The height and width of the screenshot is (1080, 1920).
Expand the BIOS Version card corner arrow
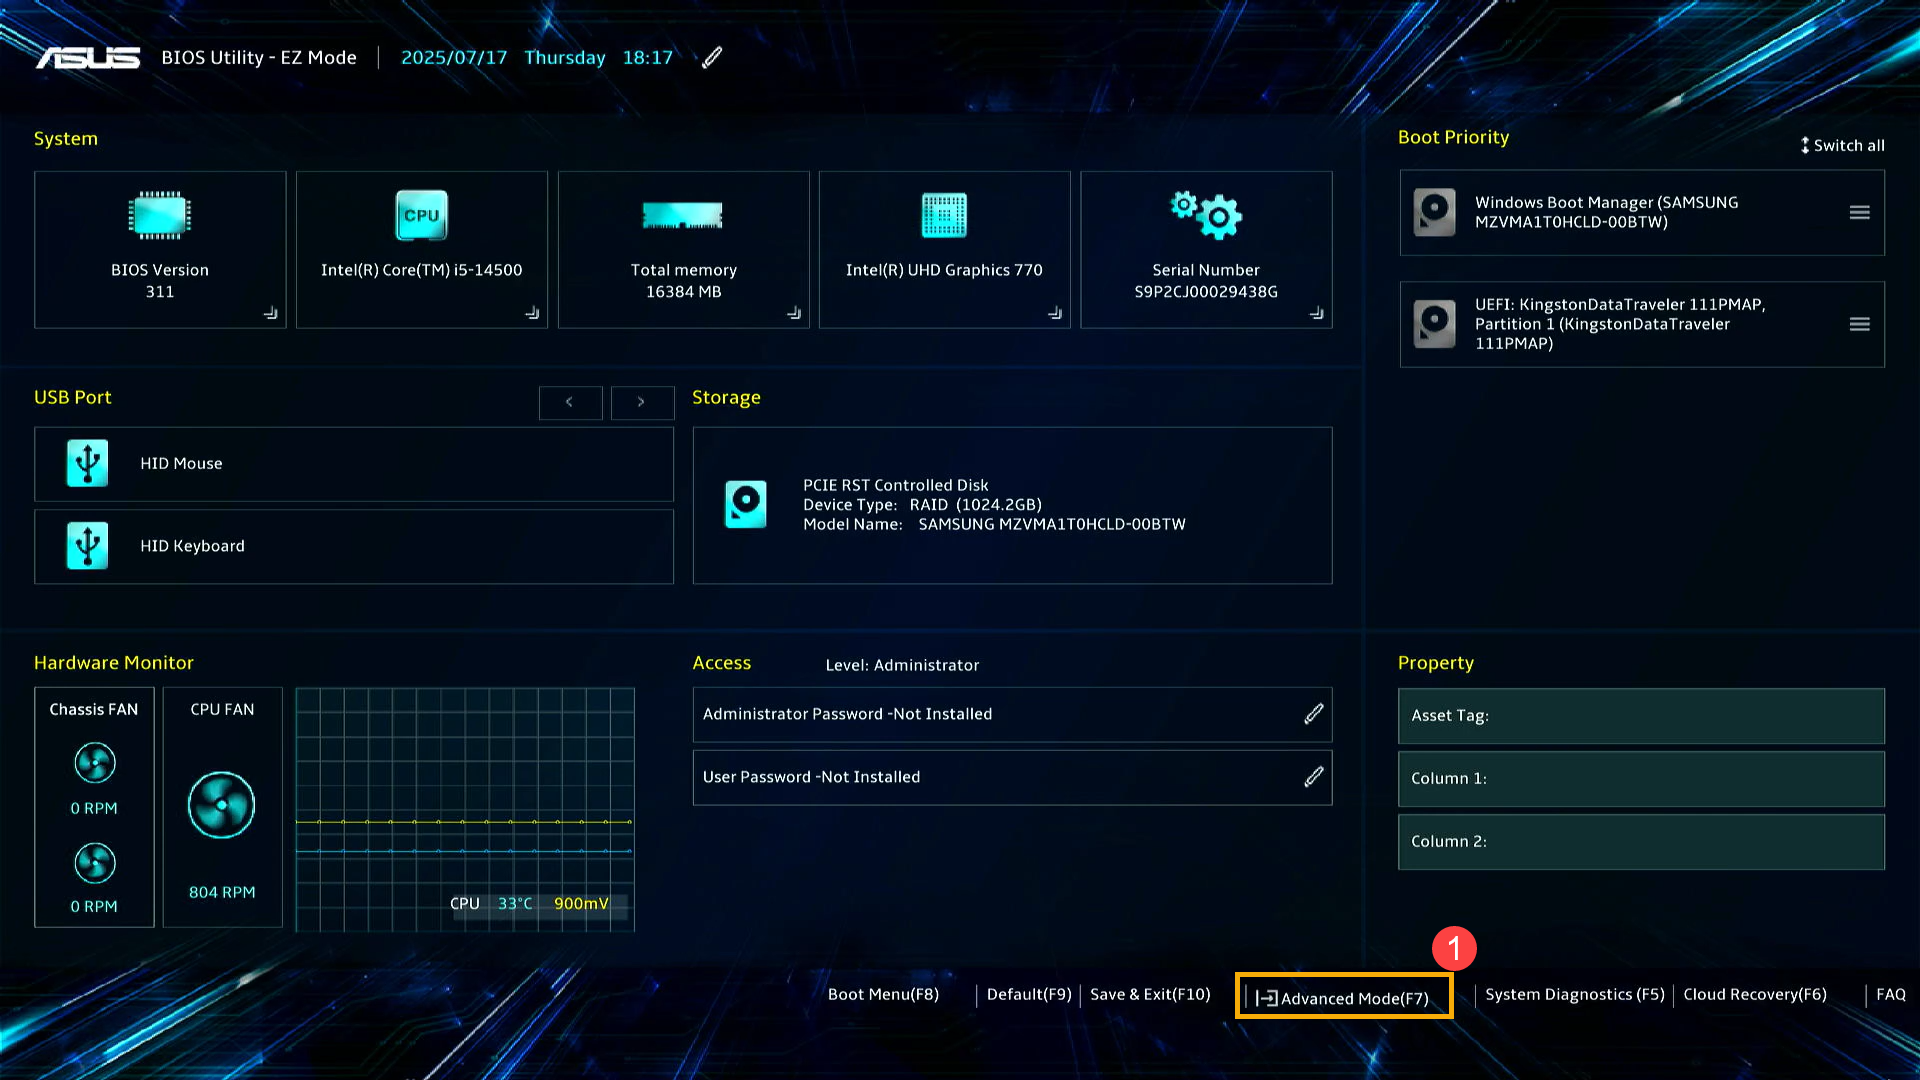(x=270, y=313)
